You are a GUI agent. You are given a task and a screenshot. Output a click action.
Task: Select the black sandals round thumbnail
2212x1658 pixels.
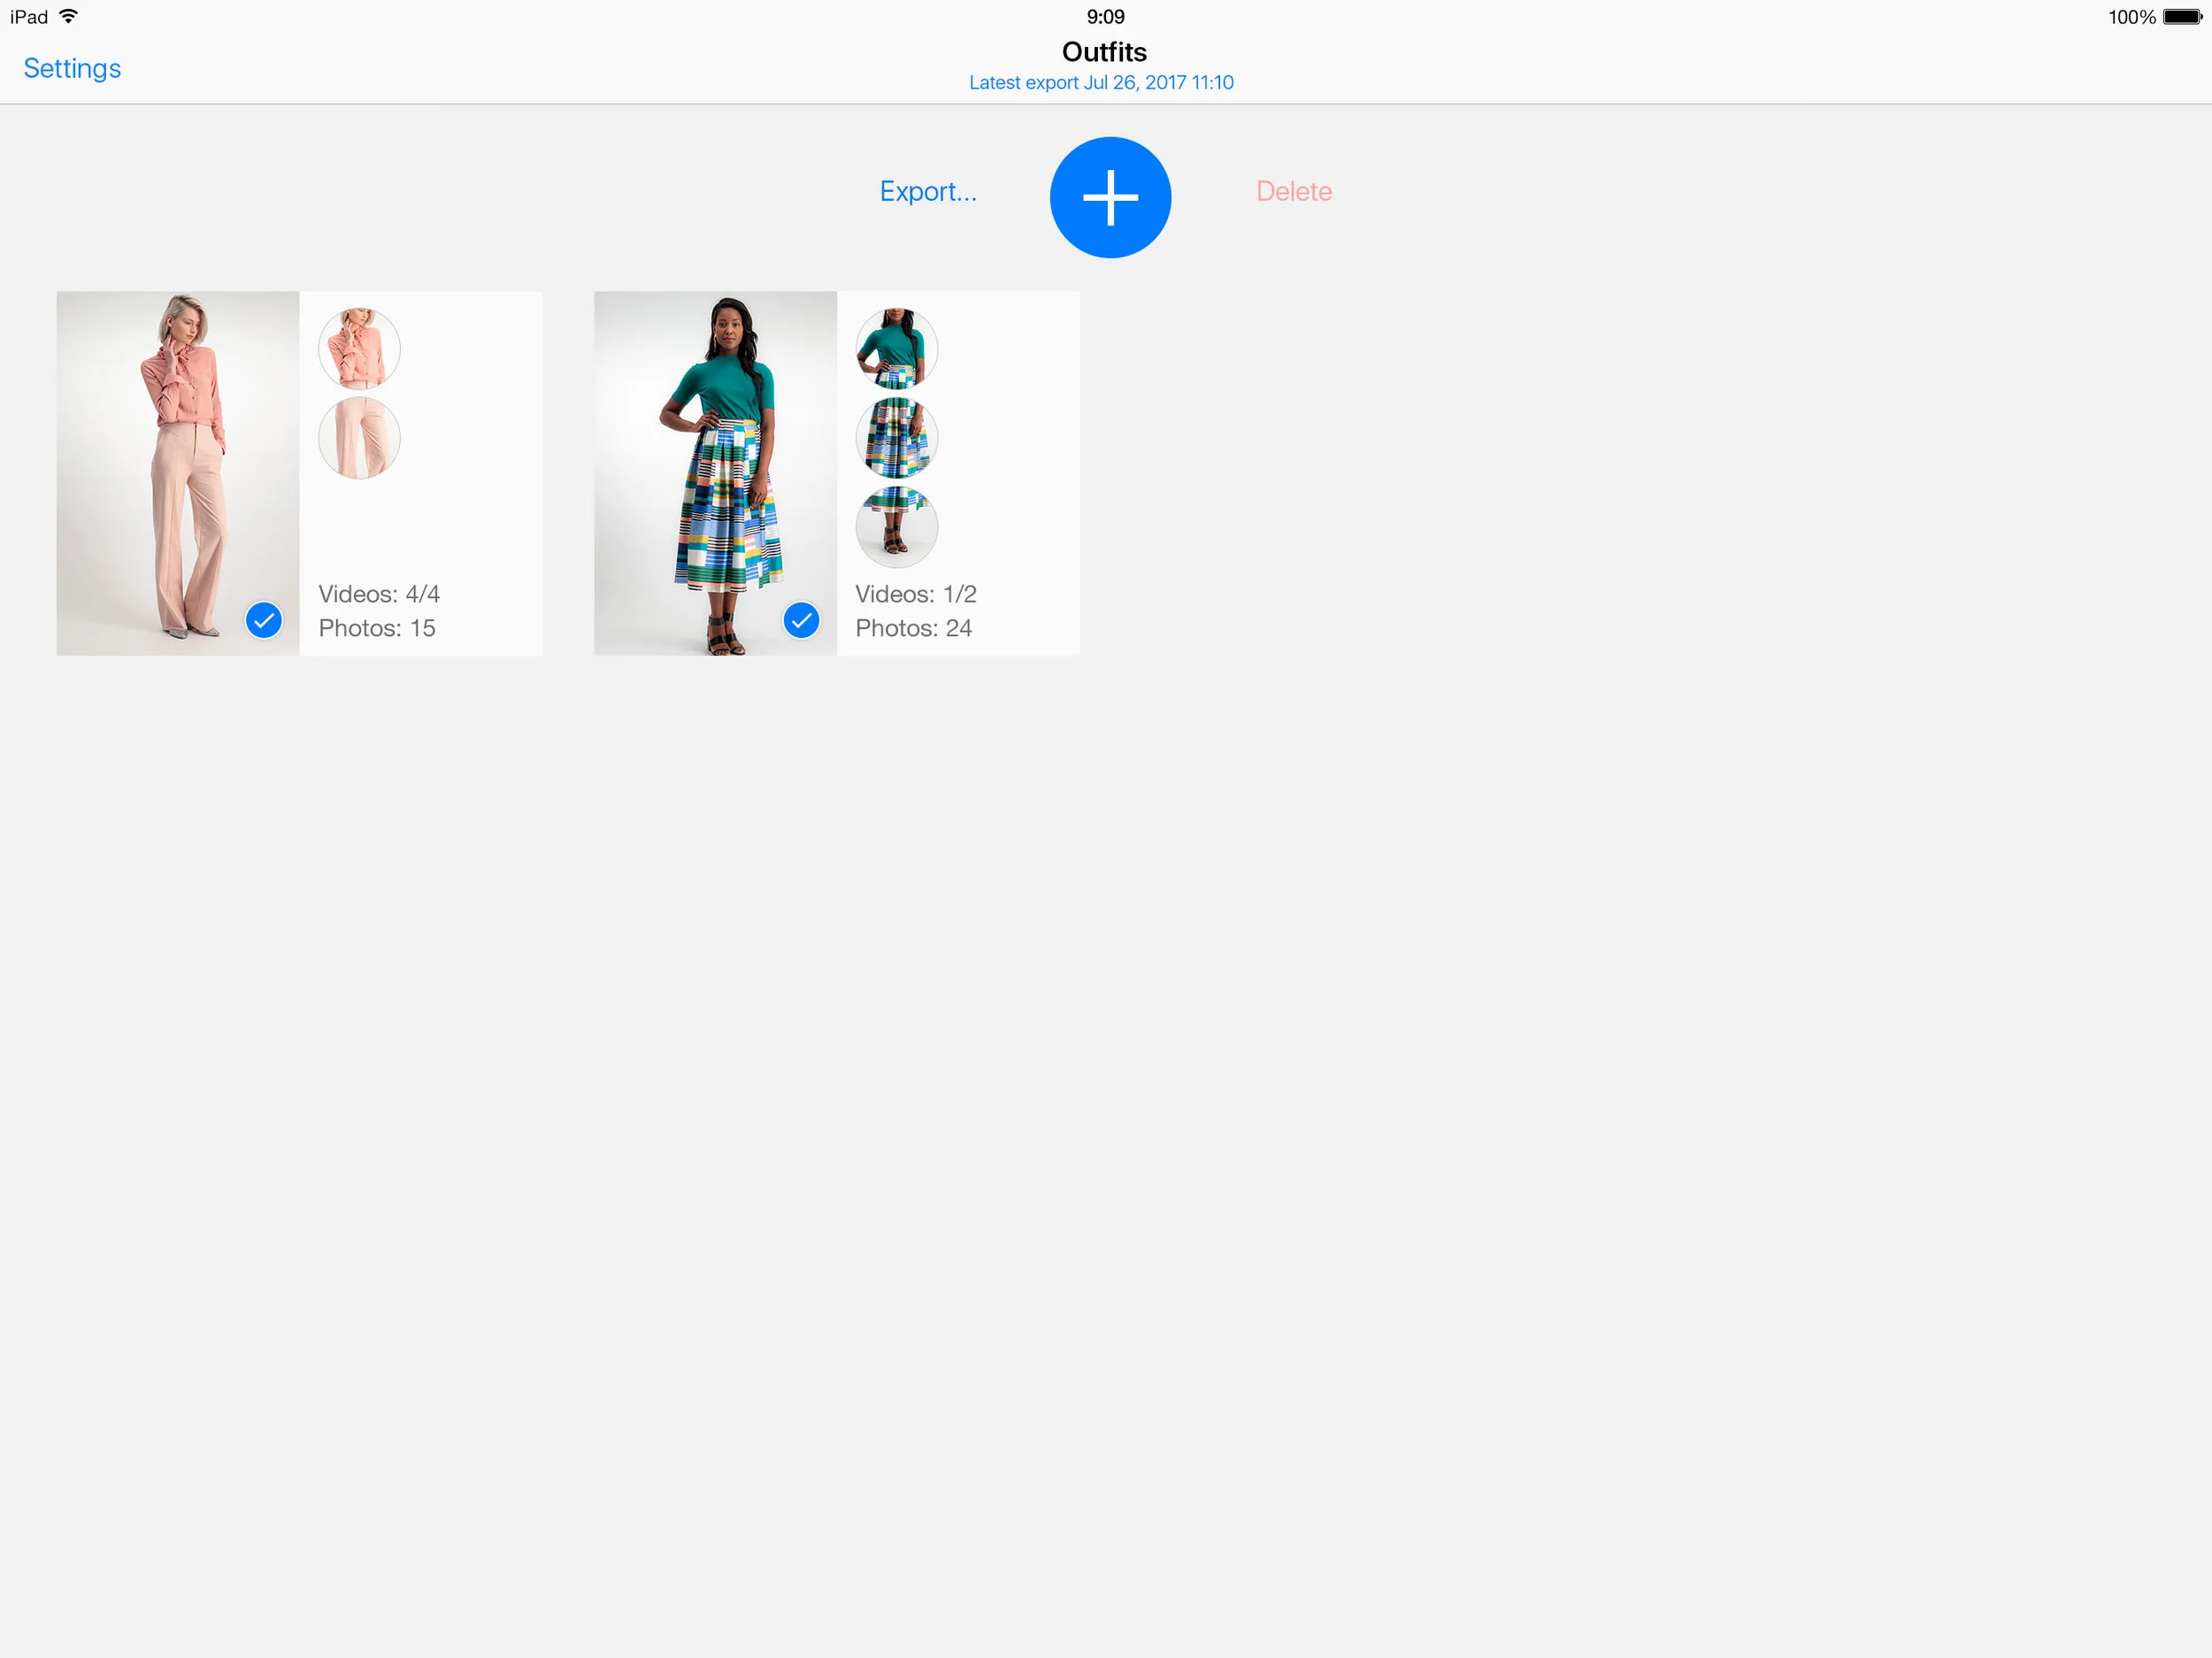click(897, 526)
